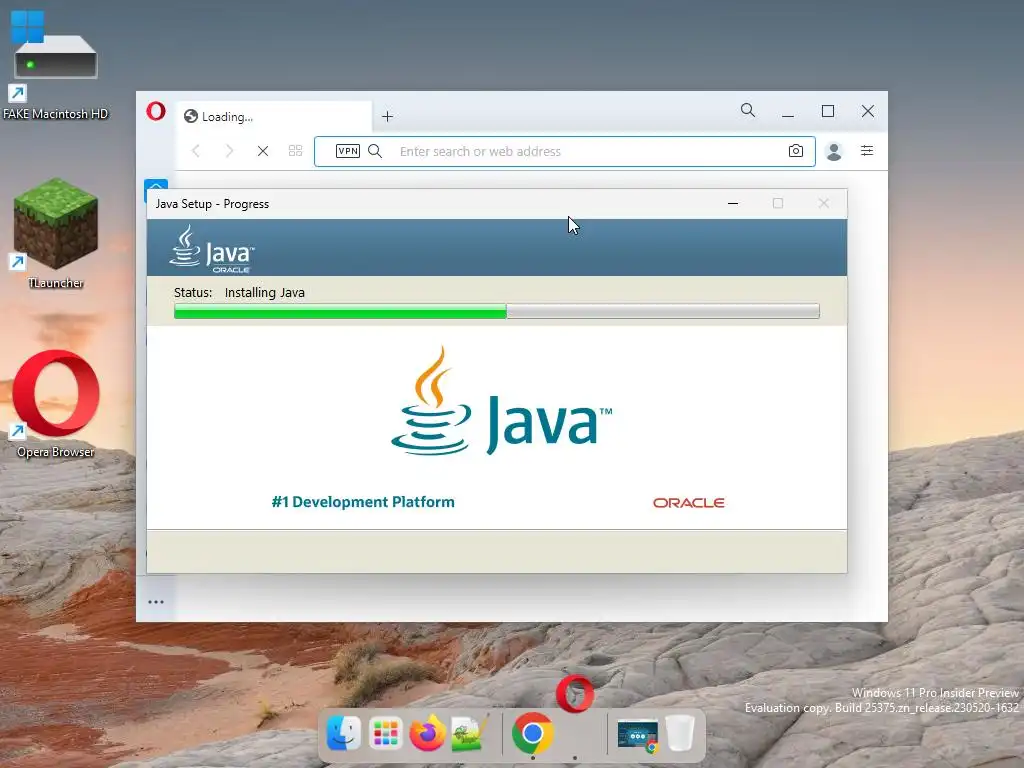The image size is (1024, 768).
Task: Open the Speed Dial grid icon
Action: (x=295, y=151)
